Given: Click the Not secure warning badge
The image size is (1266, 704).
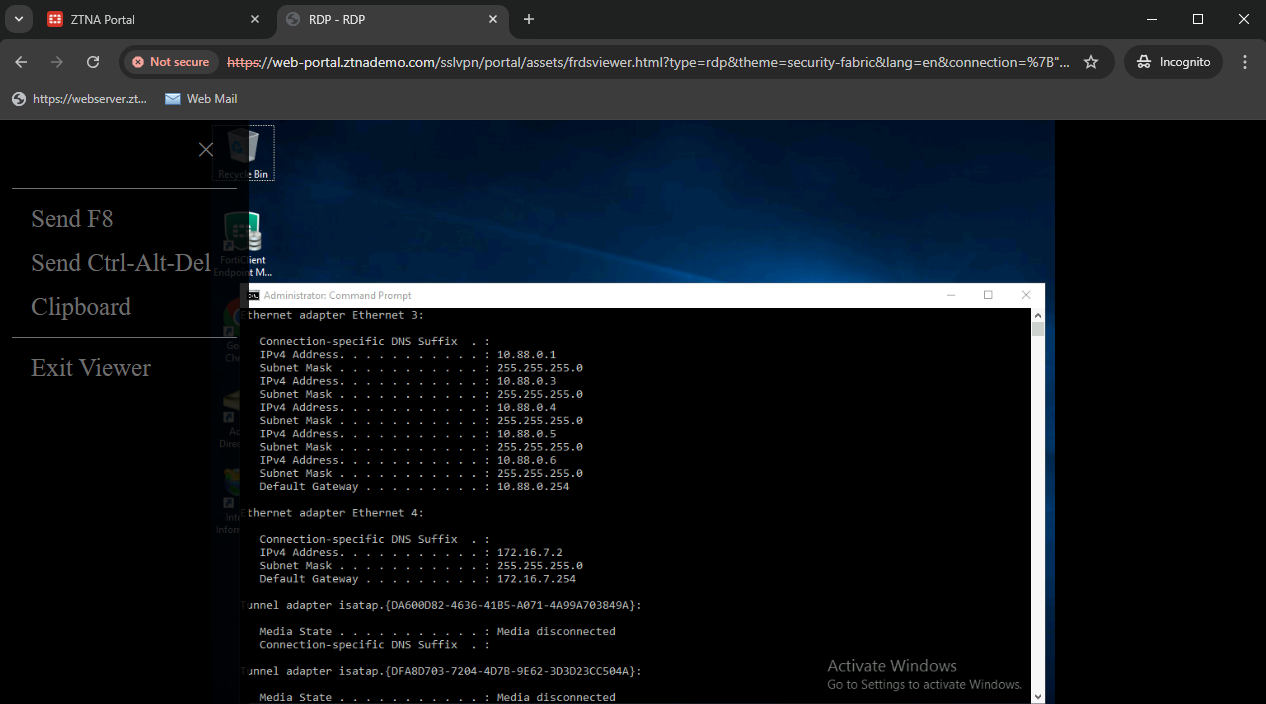Looking at the screenshot, I should click(x=171, y=62).
